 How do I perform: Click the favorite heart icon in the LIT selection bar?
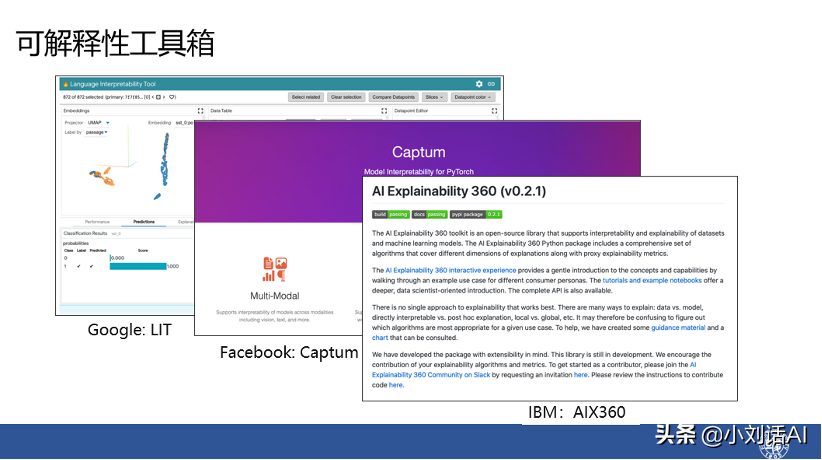point(172,97)
